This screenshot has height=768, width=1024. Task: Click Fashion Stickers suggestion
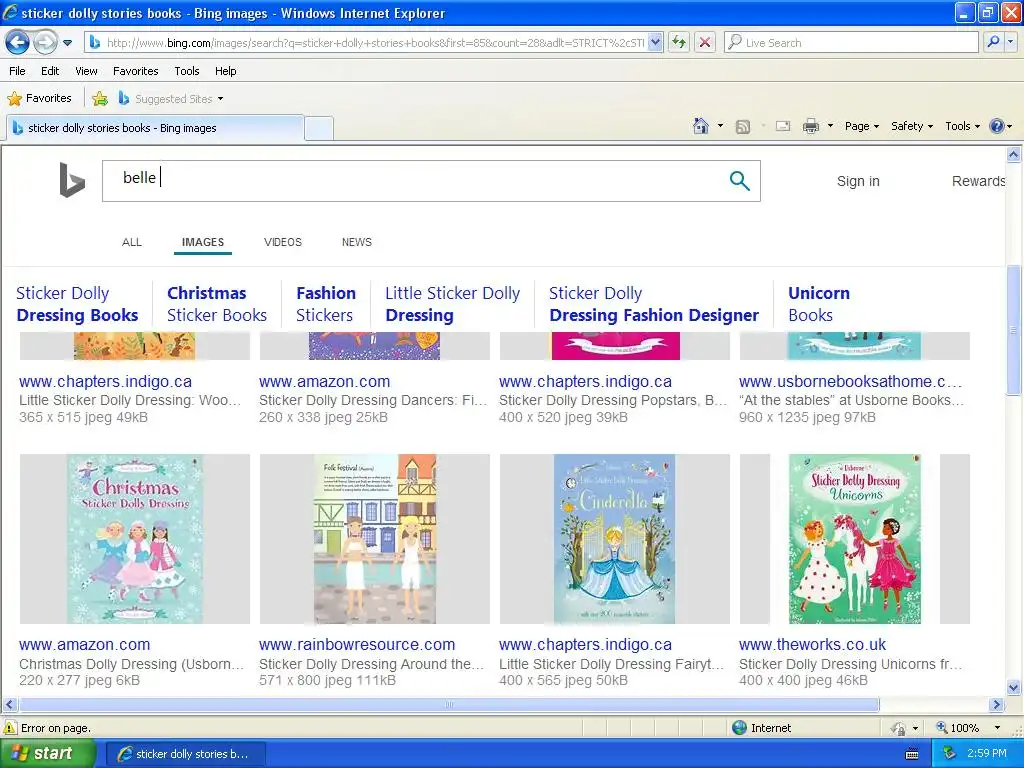point(326,304)
